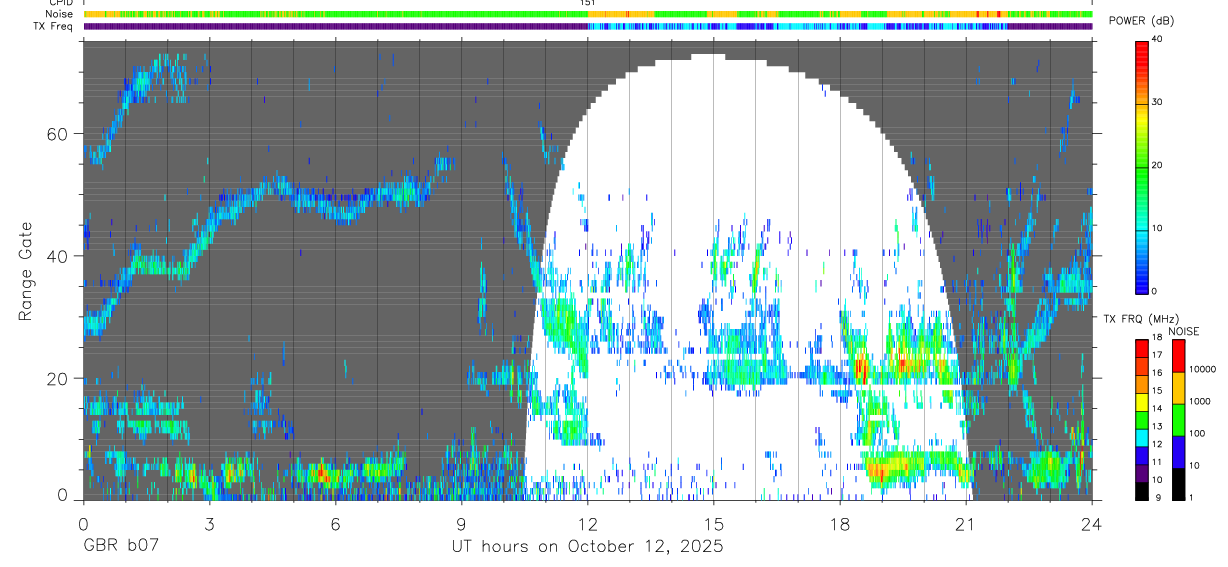Click the 1 label on NOISE legend
This screenshot has height=567, width=1228.
[1190, 497]
